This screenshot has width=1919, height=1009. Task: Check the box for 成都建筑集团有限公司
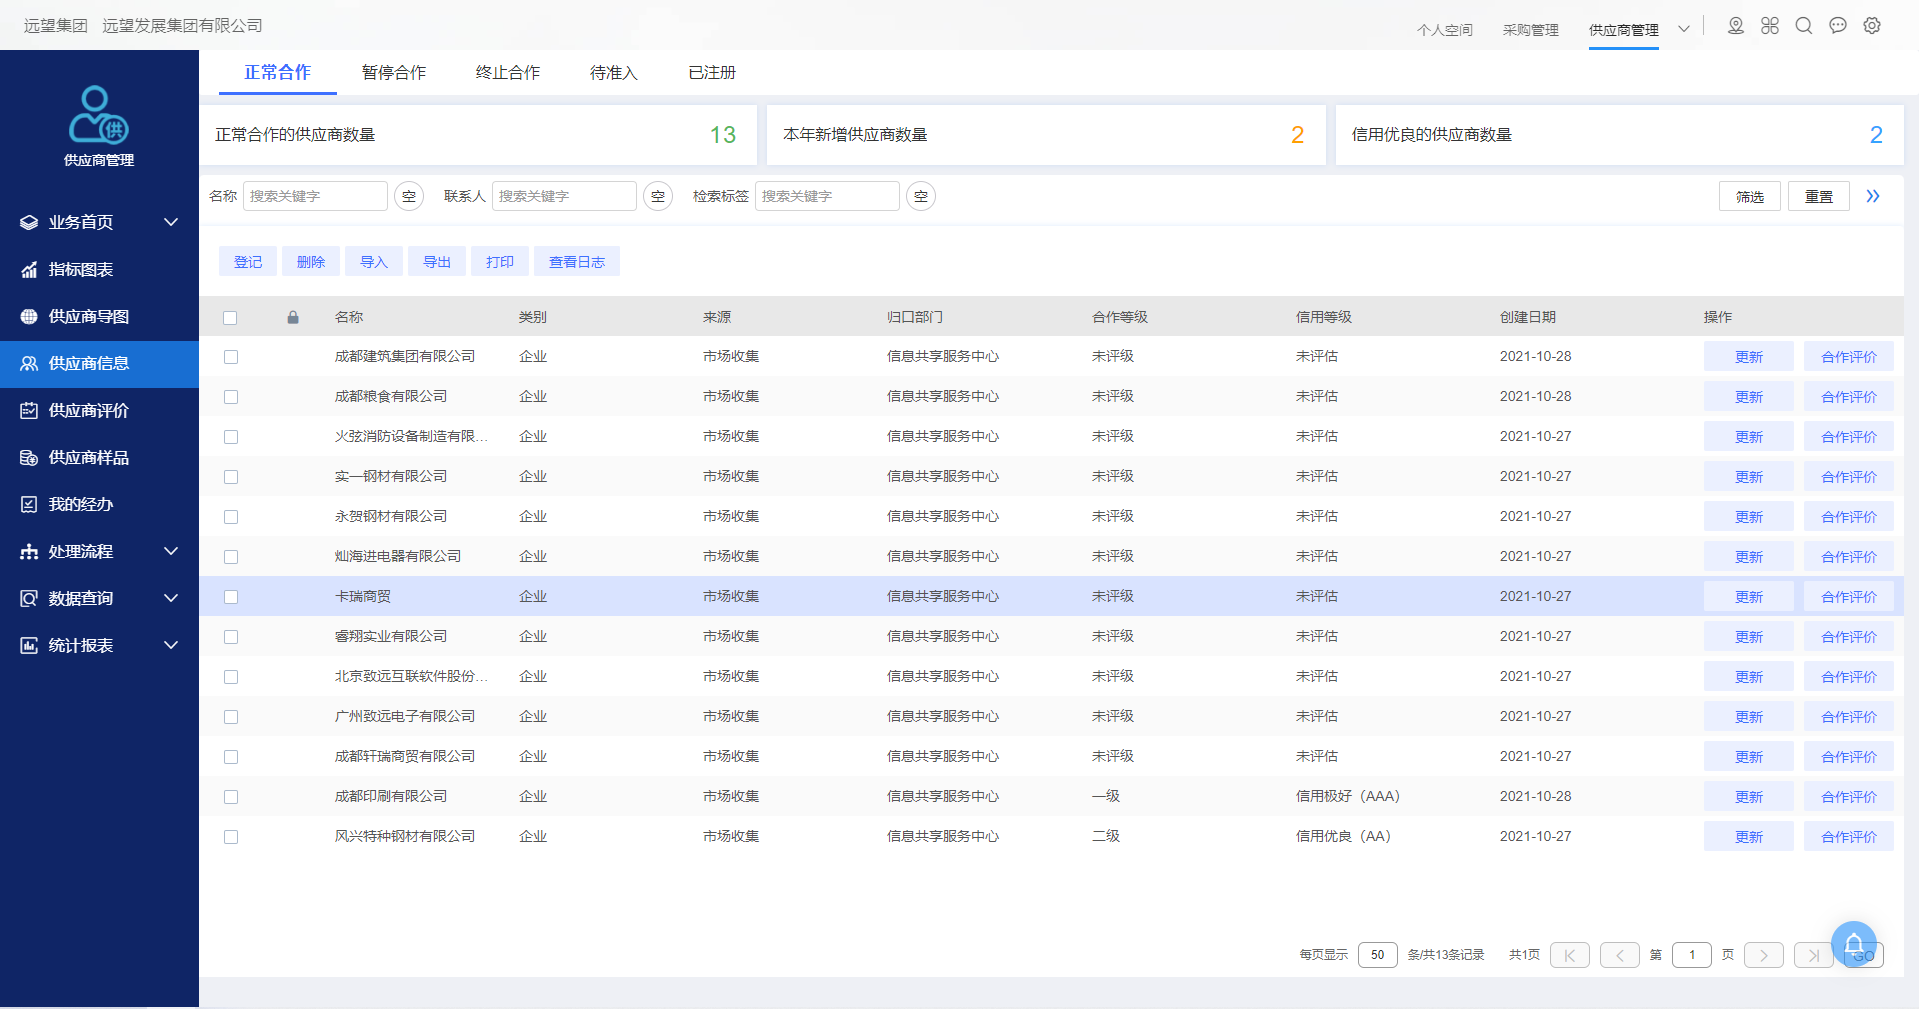pyautogui.click(x=231, y=357)
